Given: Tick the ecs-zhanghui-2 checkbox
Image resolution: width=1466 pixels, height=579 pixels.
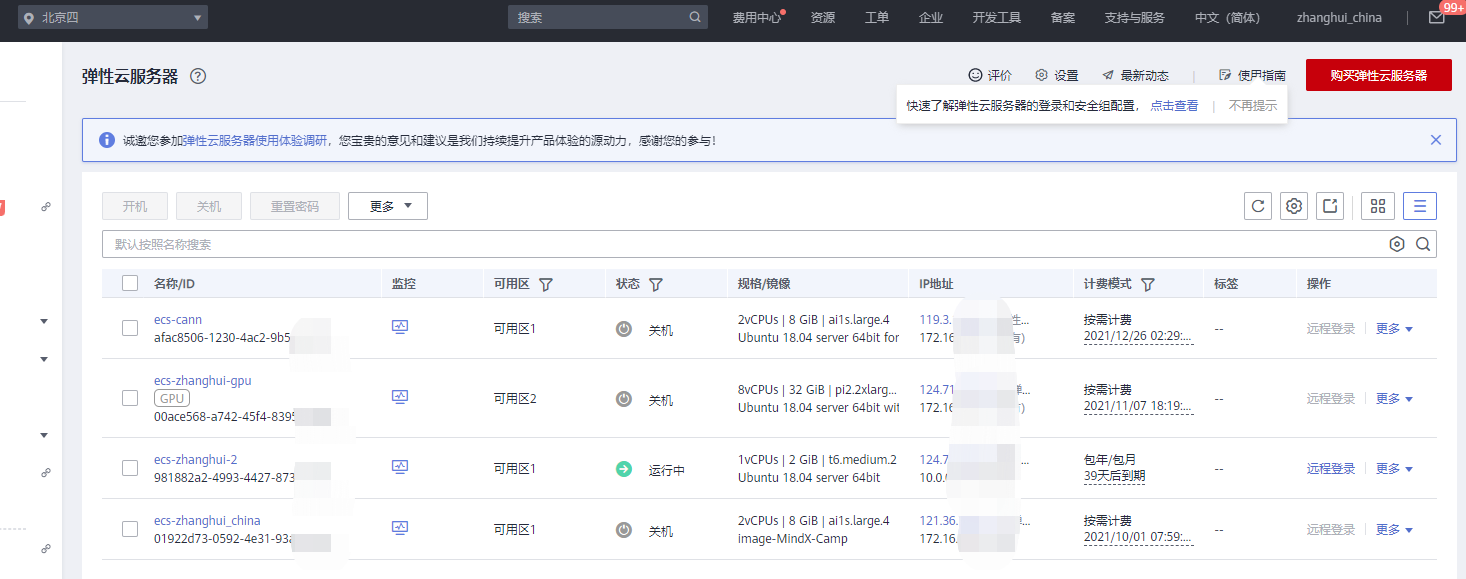Looking at the screenshot, I should click(x=130, y=468).
